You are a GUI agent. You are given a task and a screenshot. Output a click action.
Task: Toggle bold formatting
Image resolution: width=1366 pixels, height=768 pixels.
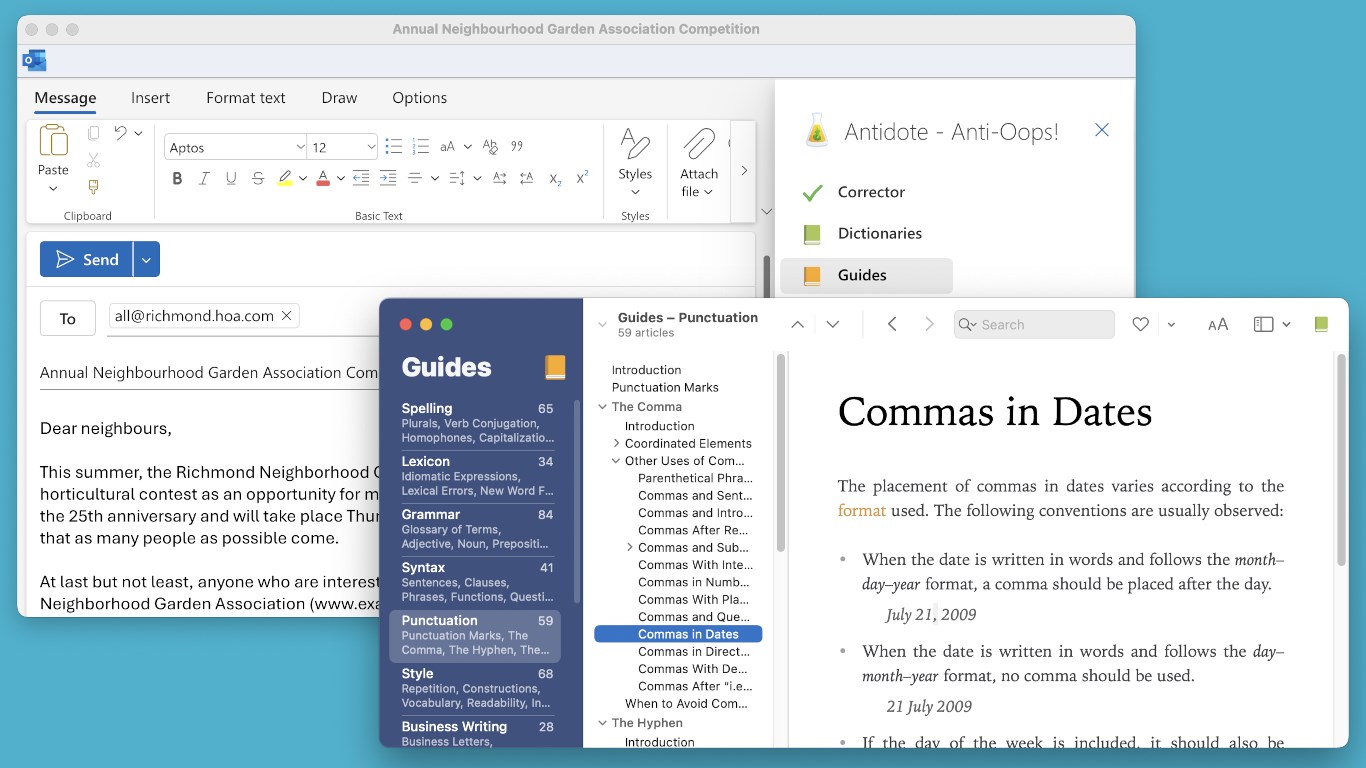[177, 178]
